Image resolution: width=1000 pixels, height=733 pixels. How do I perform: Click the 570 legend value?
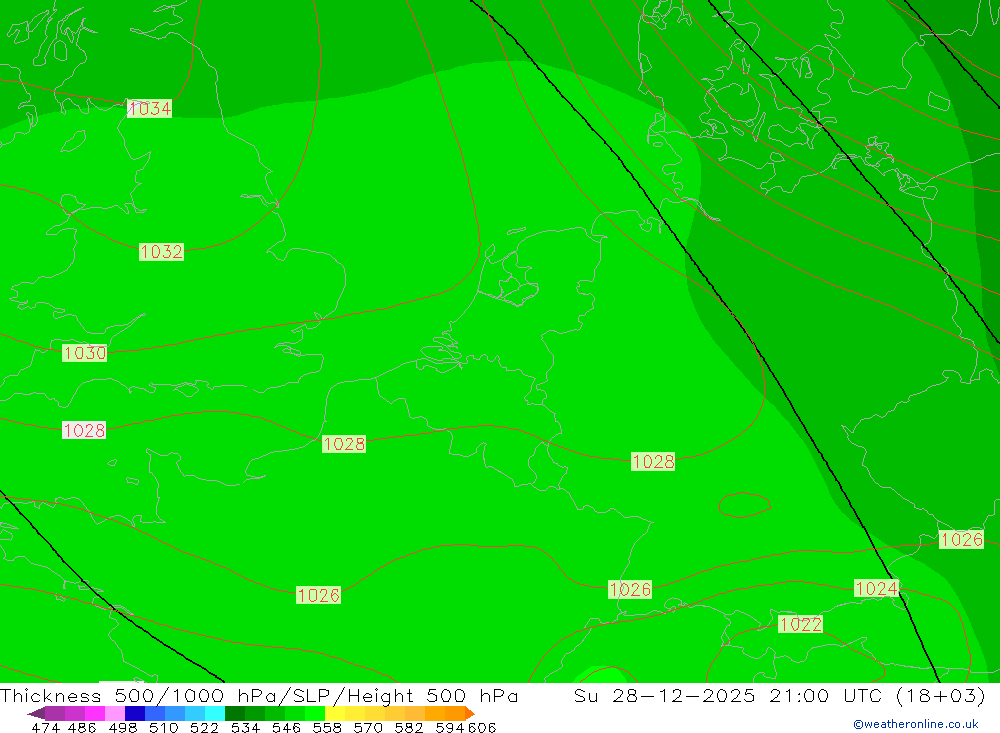367,728
